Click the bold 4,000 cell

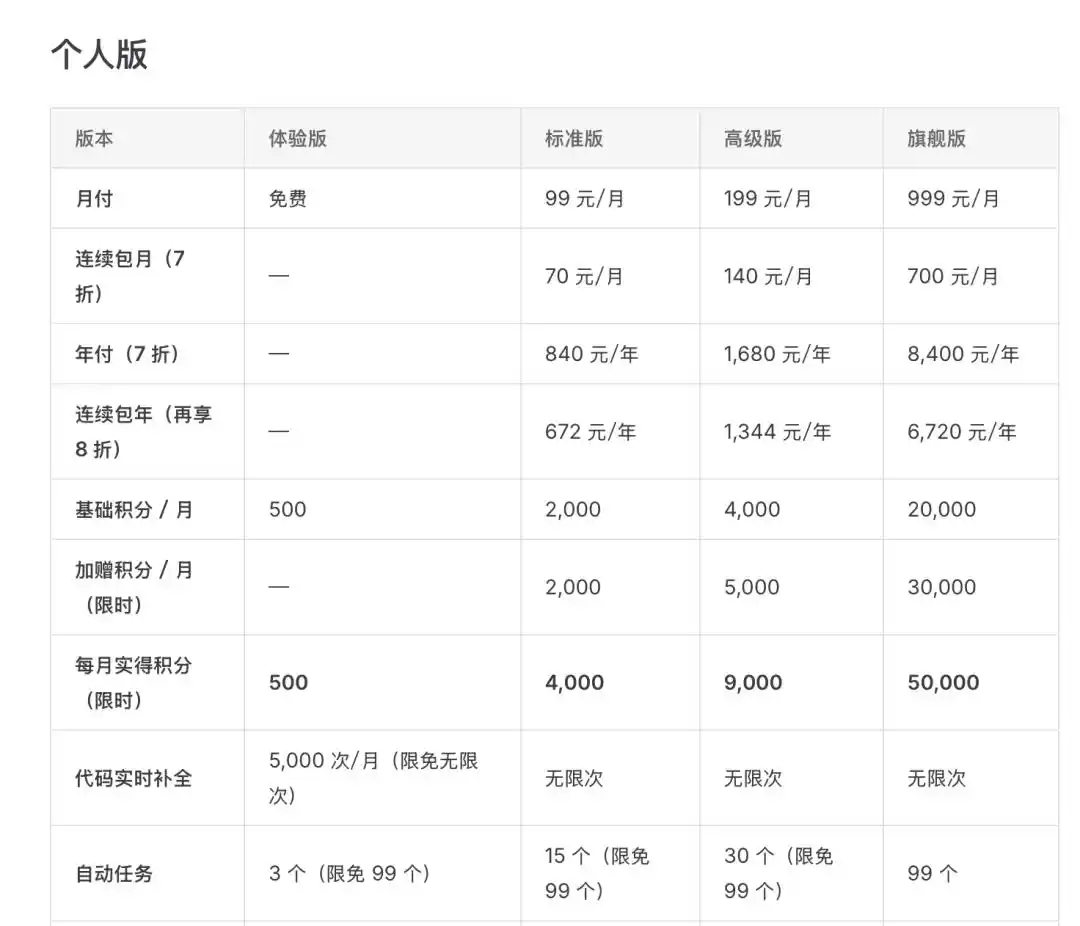click(574, 683)
